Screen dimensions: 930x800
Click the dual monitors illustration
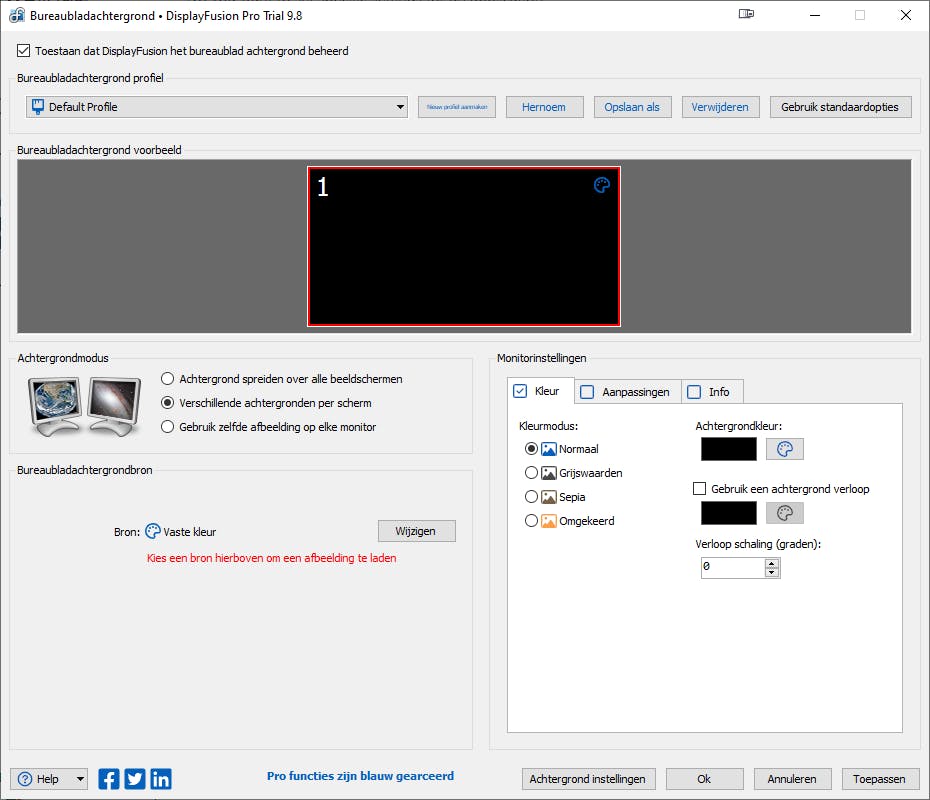point(85,407)
